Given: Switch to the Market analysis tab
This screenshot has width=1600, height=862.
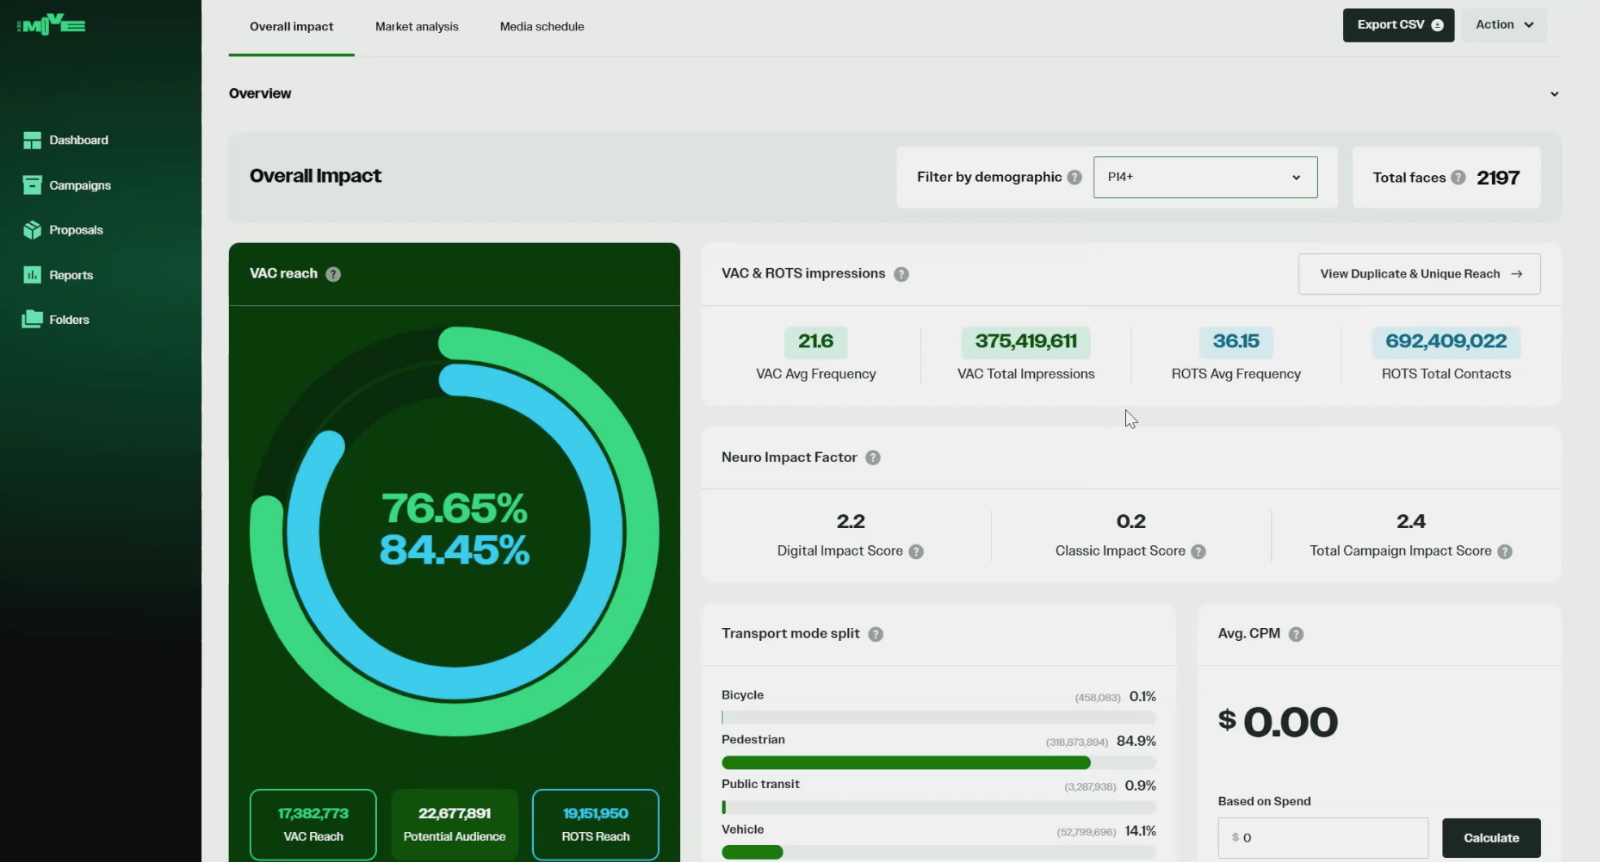Looking at the screenshot, I should point(417,27).
